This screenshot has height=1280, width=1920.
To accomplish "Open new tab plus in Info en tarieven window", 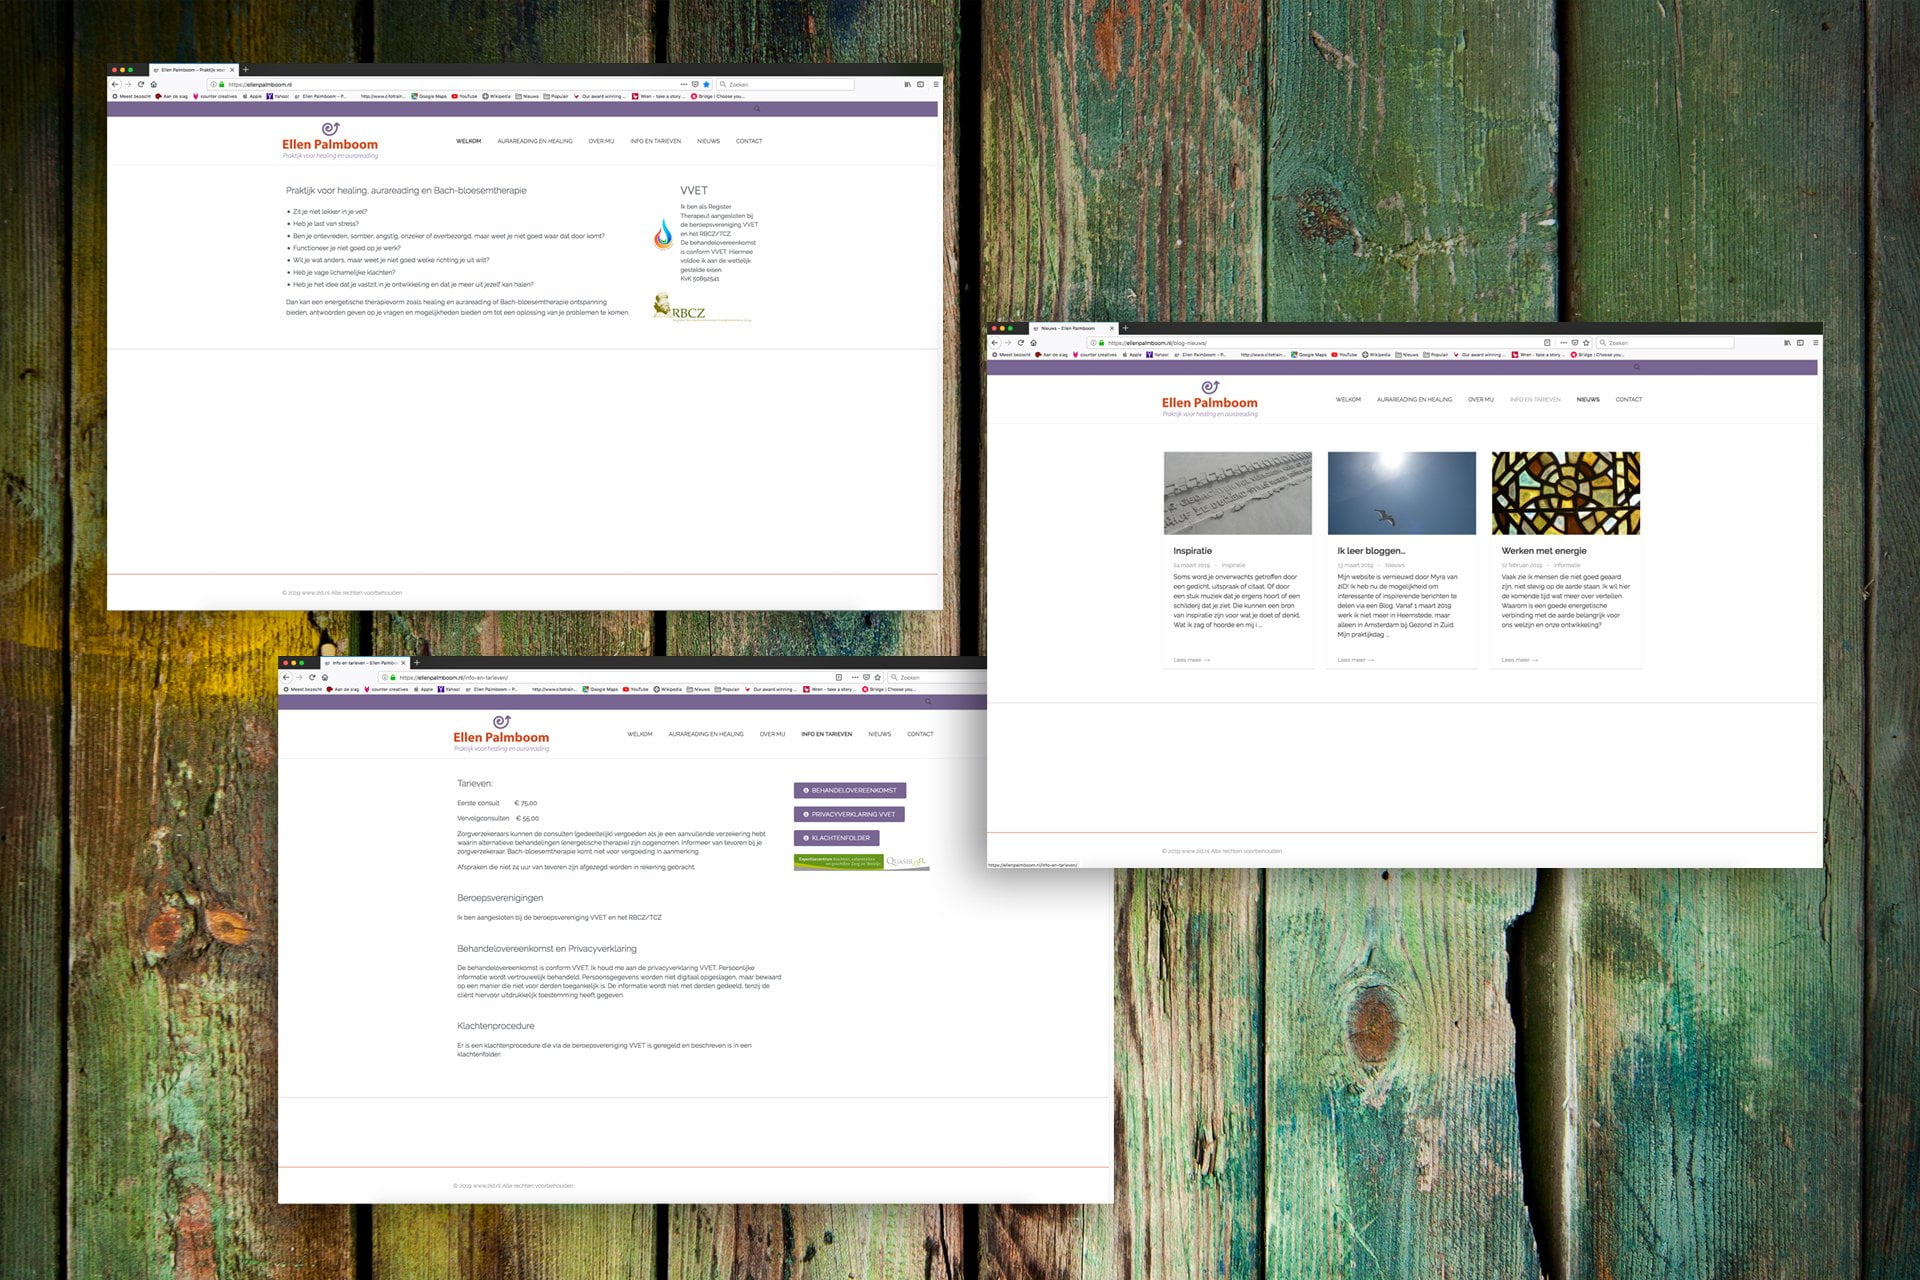I will pyautogui.click(x=417, y=662).
